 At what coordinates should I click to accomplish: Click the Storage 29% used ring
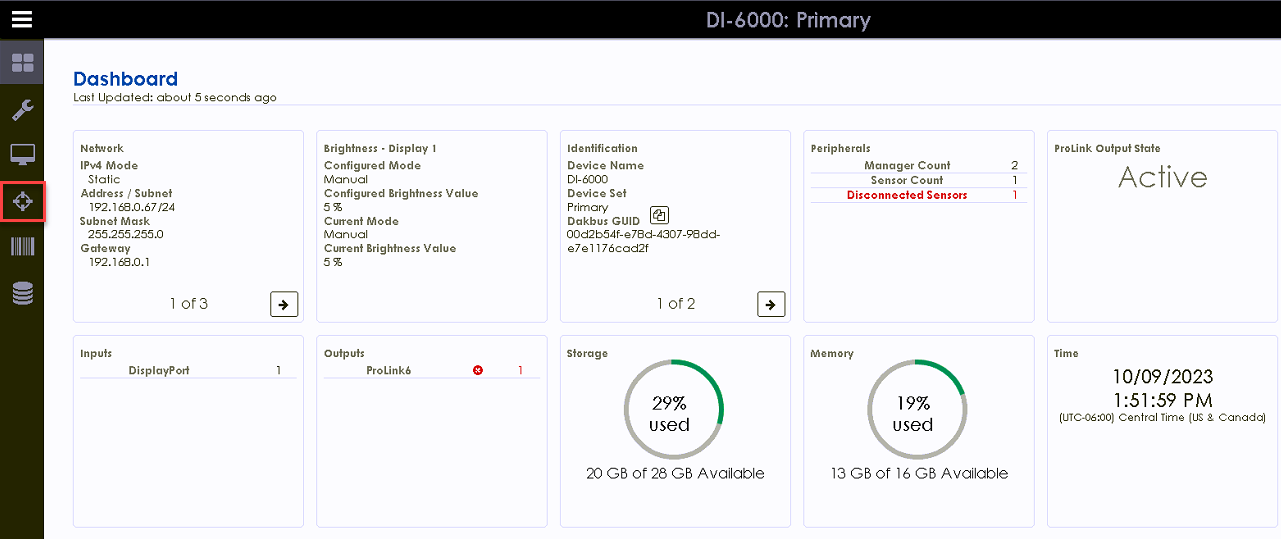coord(674,410)
